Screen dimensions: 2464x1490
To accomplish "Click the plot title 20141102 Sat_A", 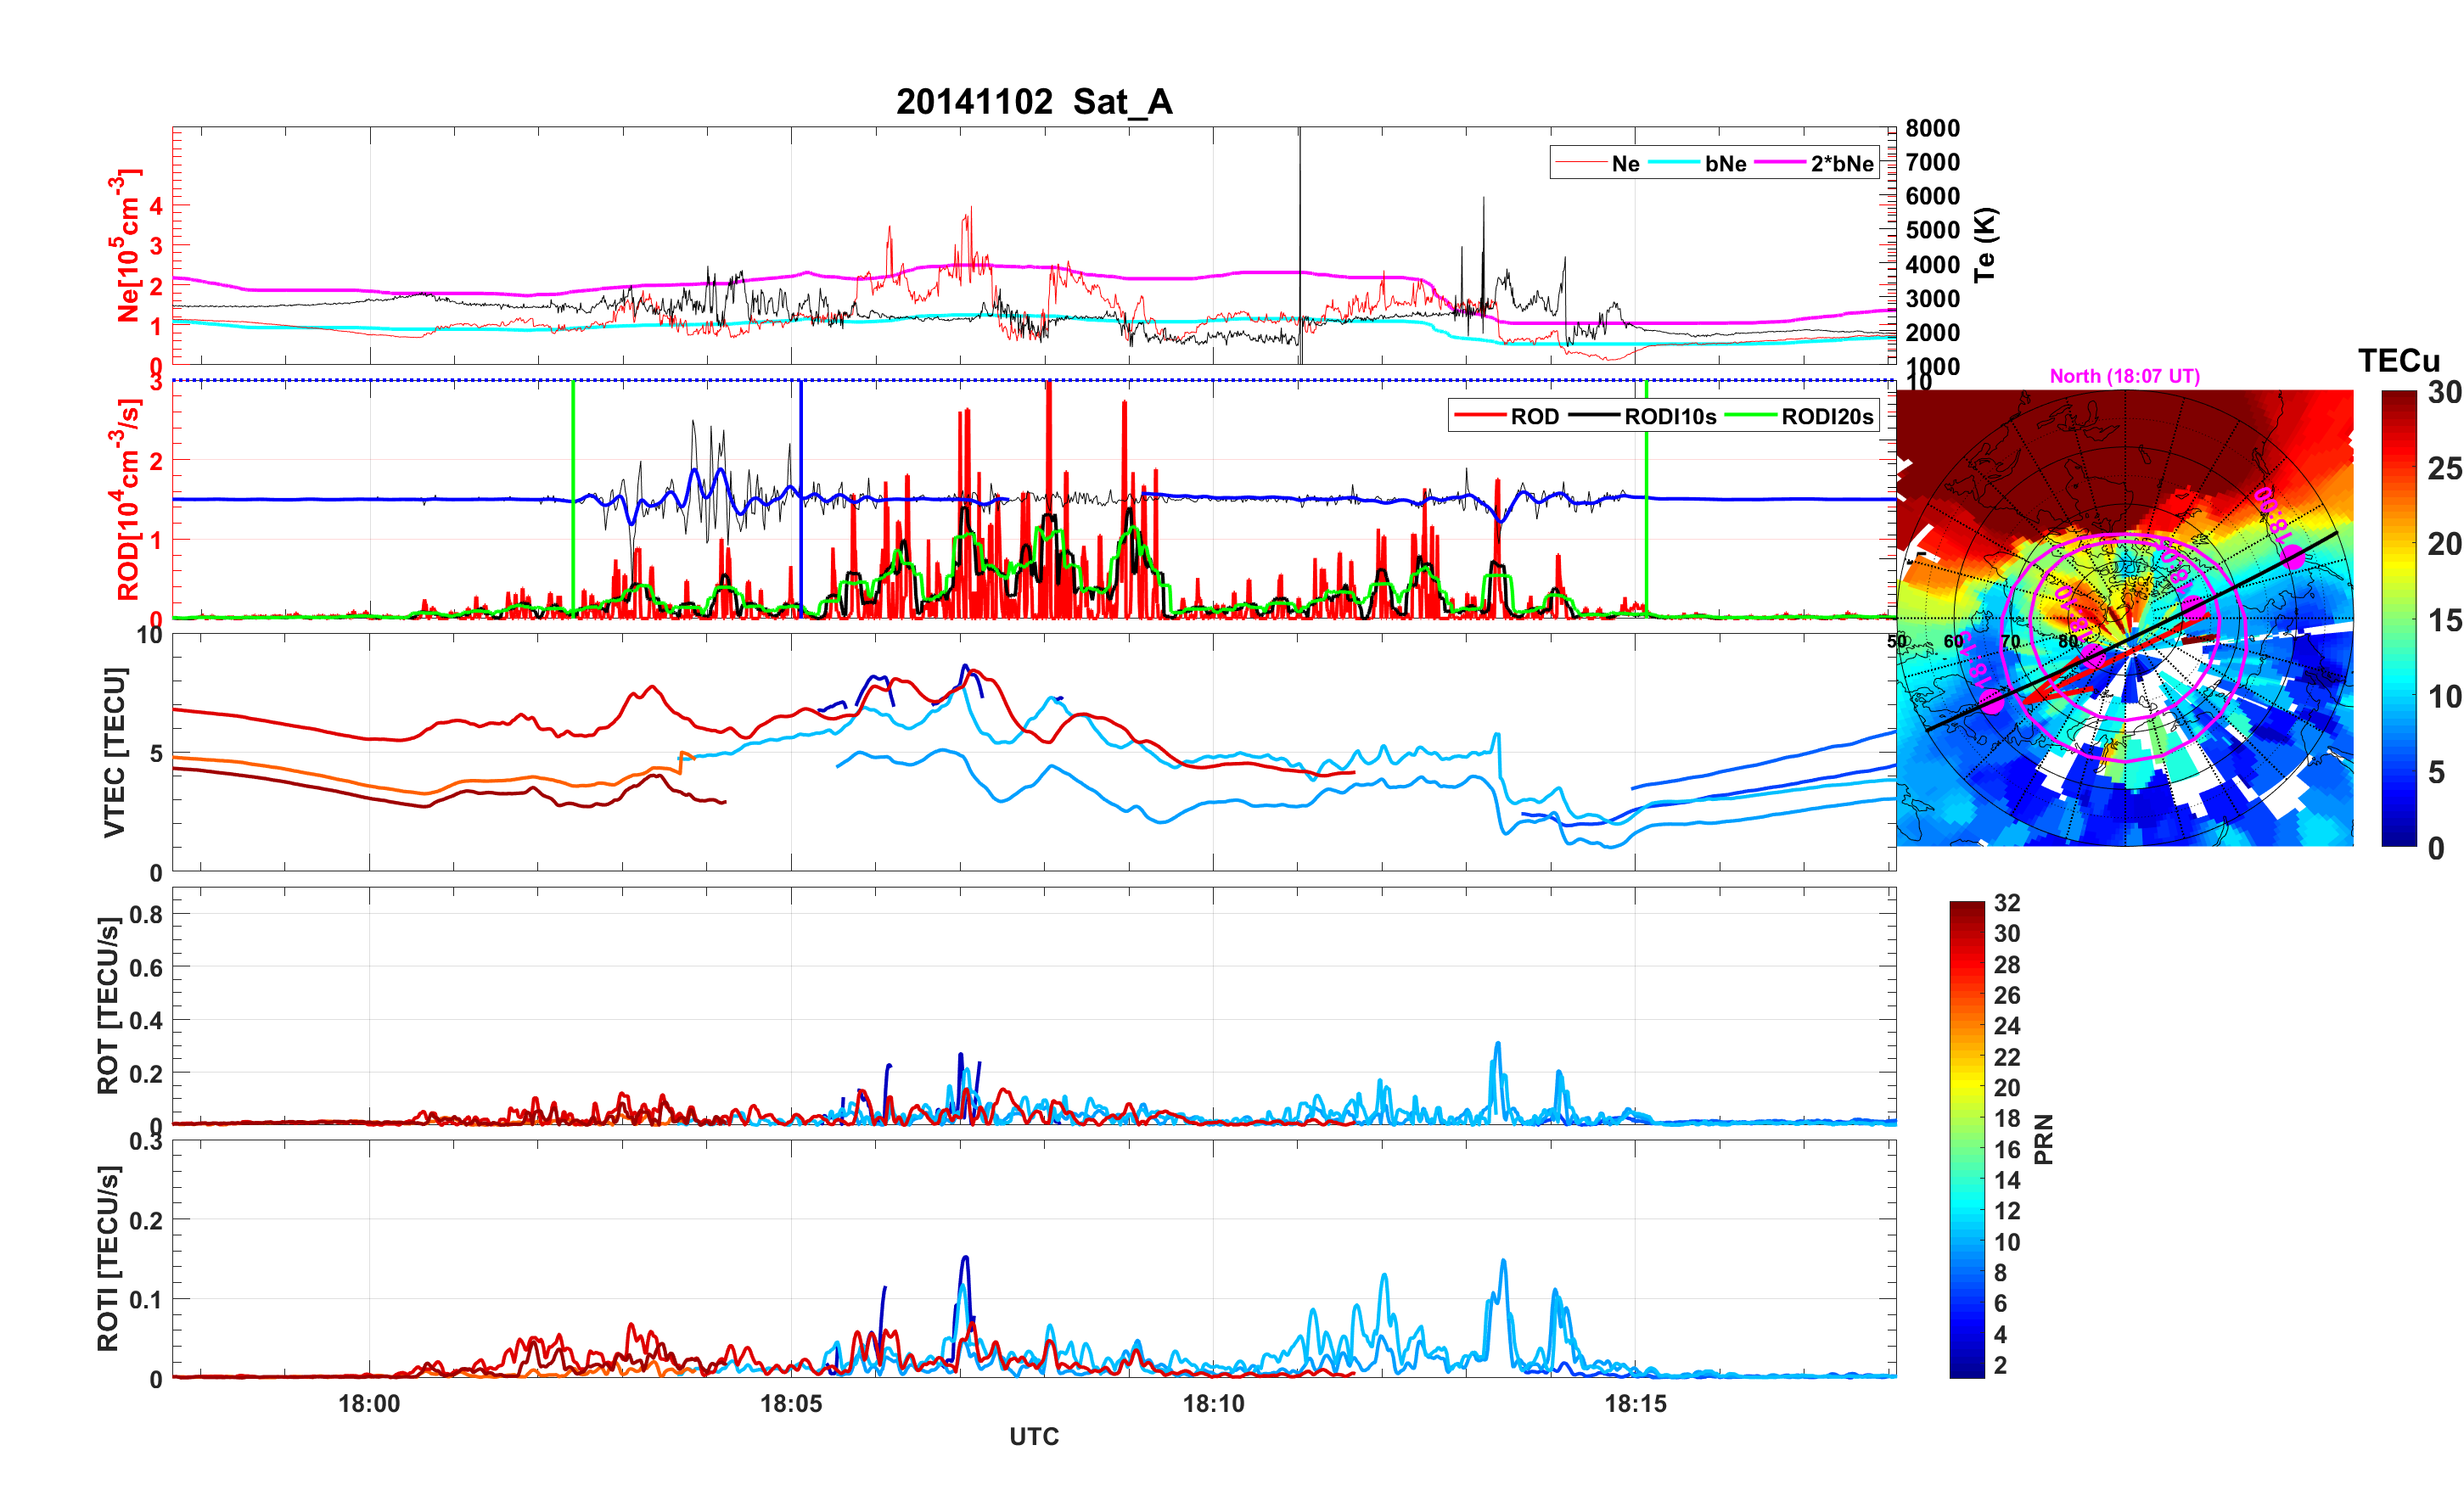I will pos(1033,102).
